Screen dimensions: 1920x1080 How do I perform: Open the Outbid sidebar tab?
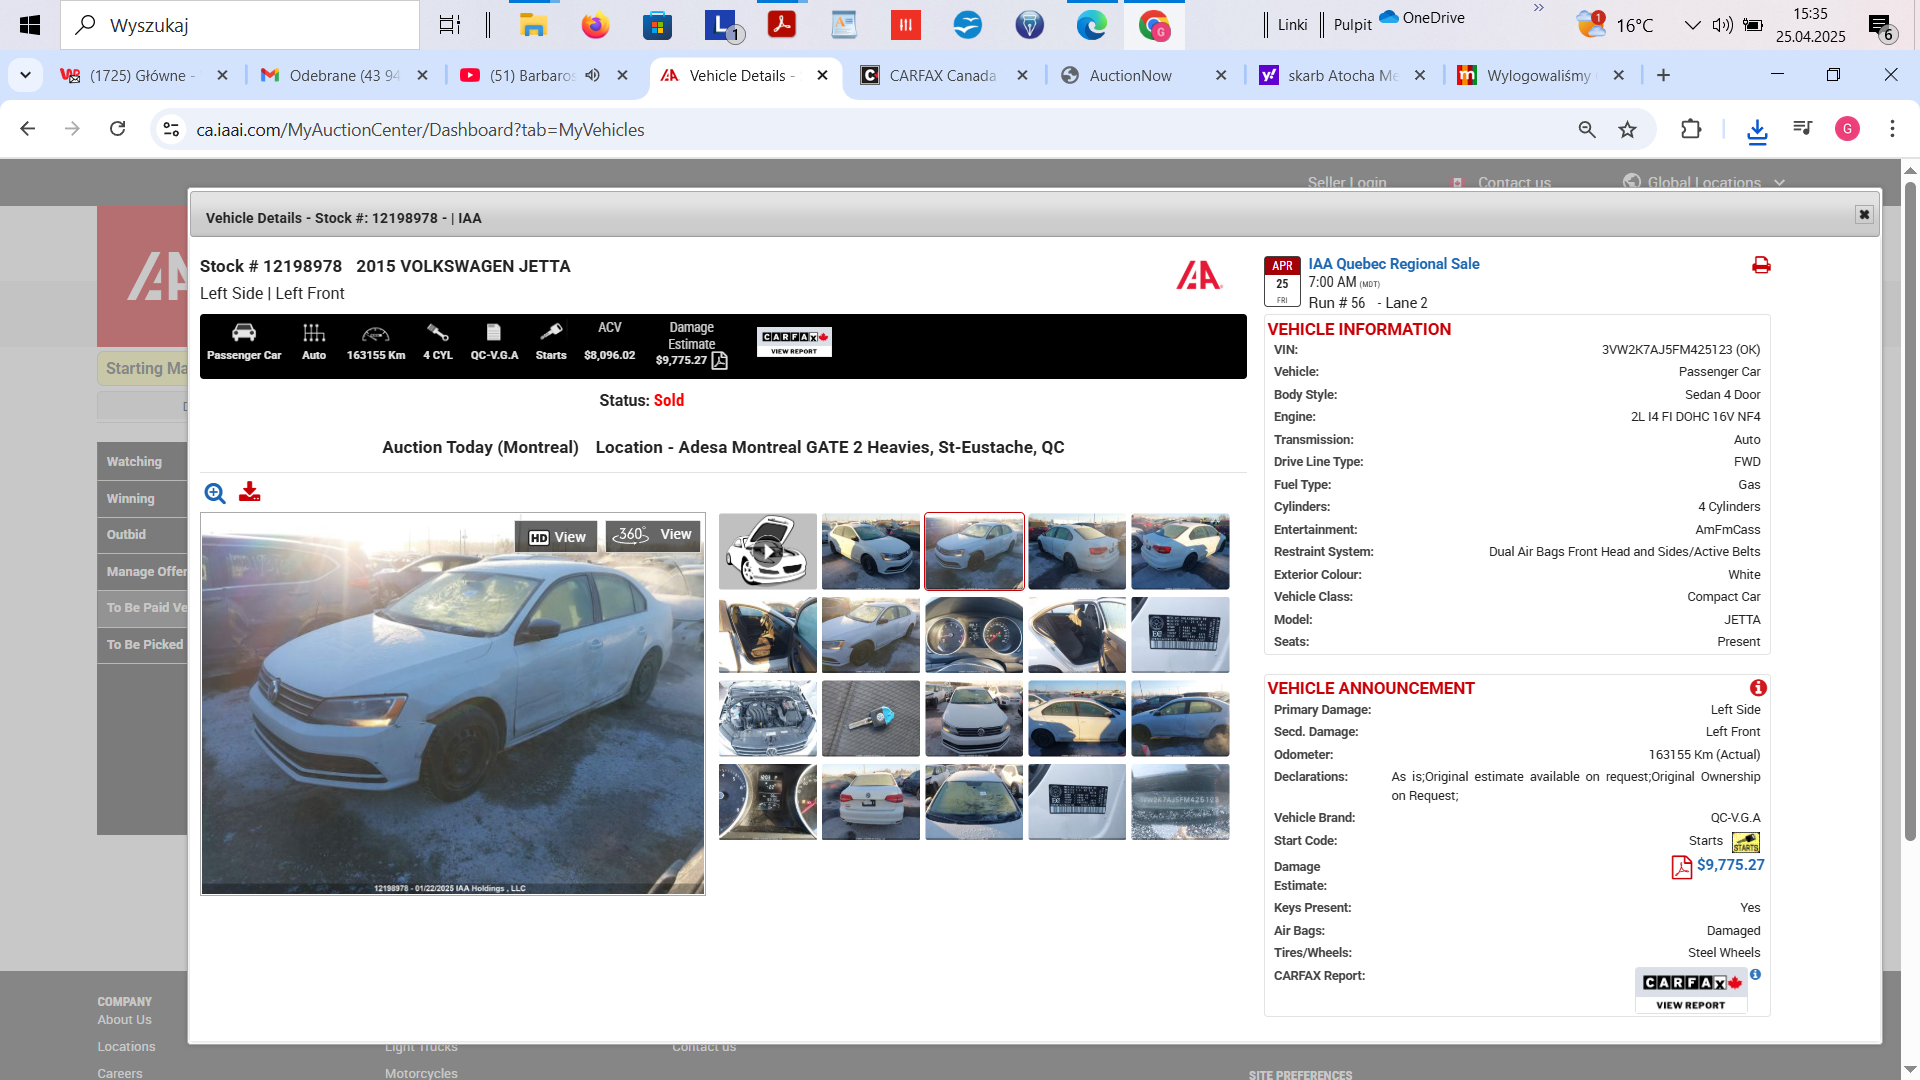pyautogui.click(x=142, y=534)
